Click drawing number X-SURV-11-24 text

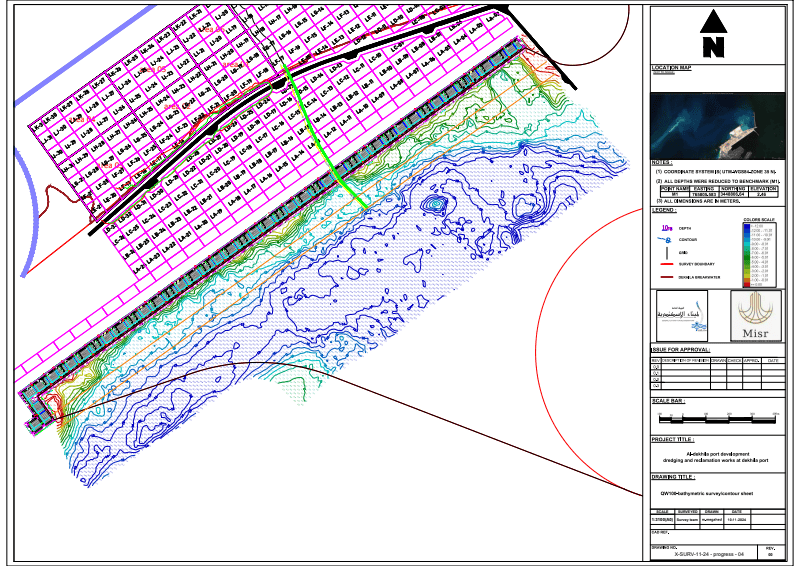[x=710, y=553]
